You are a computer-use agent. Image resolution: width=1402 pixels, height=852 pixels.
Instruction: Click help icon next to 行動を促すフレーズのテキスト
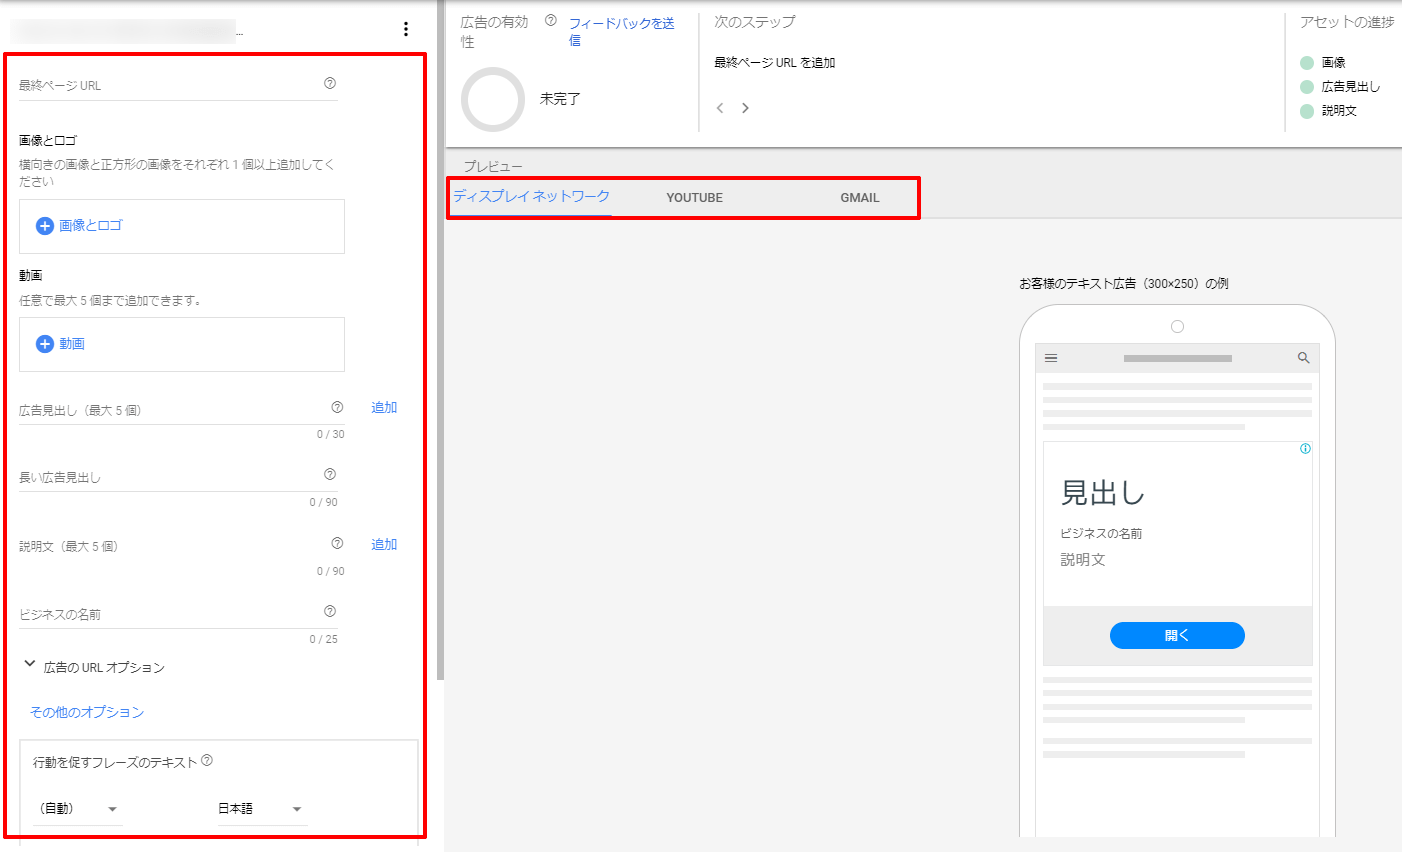tap(207, 761)
